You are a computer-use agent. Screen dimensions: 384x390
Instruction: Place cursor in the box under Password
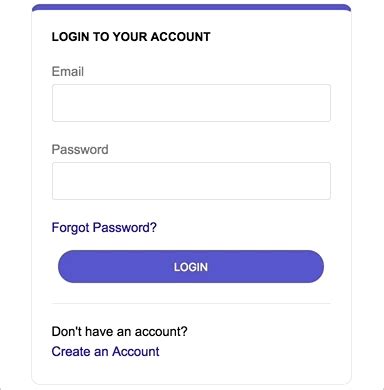191,181
